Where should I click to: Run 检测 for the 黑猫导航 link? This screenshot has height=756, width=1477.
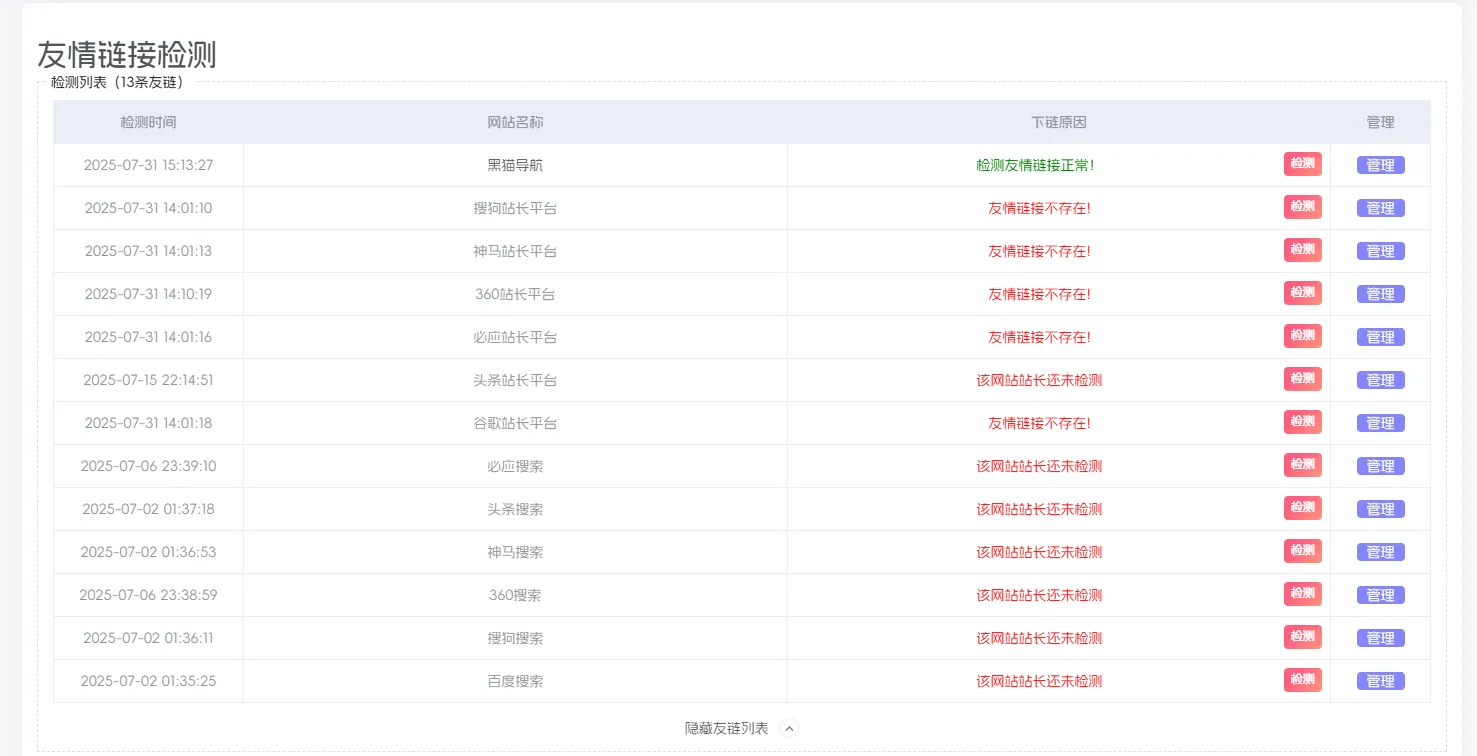click(x=1302, y=164)
